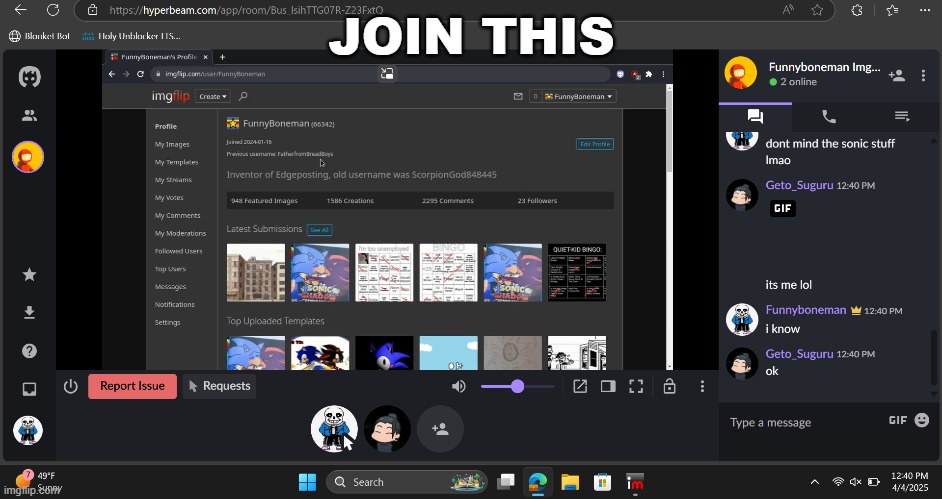Screen dimensions: 942x499
Task: Pop out the virtual browser window
Action: pyautogui.click(x=580, y=386)
